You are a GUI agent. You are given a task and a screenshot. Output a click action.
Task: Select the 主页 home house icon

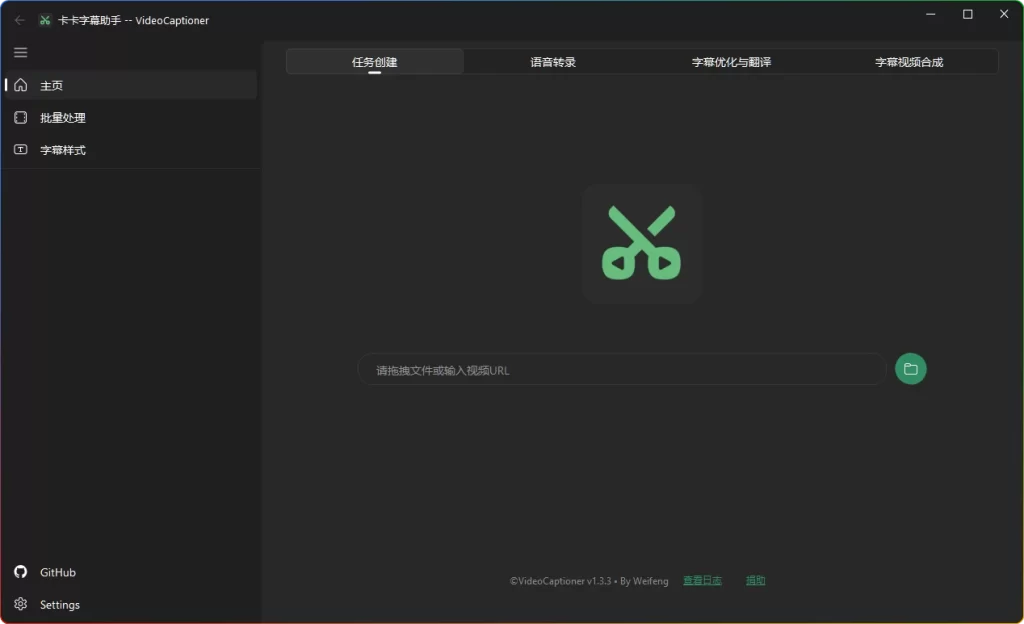[22, 85]
